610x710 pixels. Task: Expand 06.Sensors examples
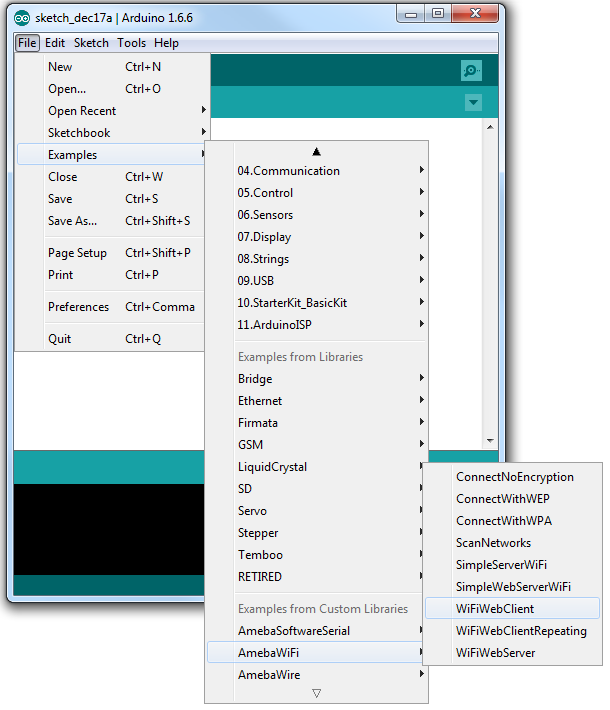(317, 215)
